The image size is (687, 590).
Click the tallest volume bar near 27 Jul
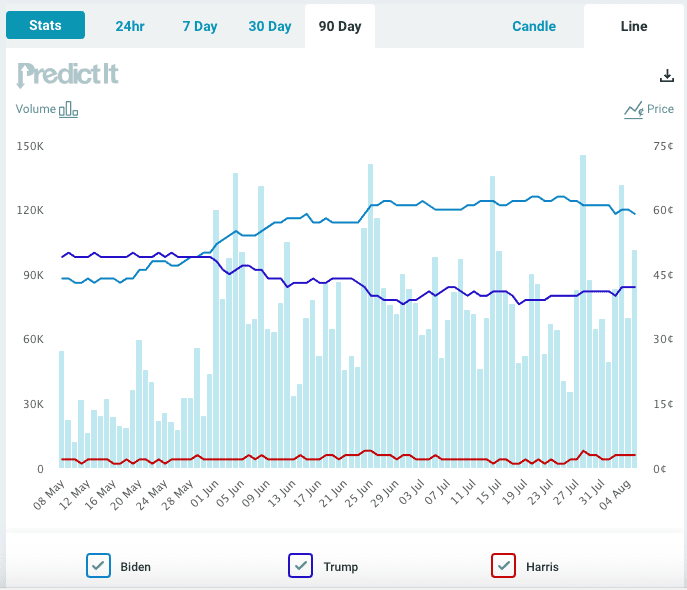click(583, 310)
